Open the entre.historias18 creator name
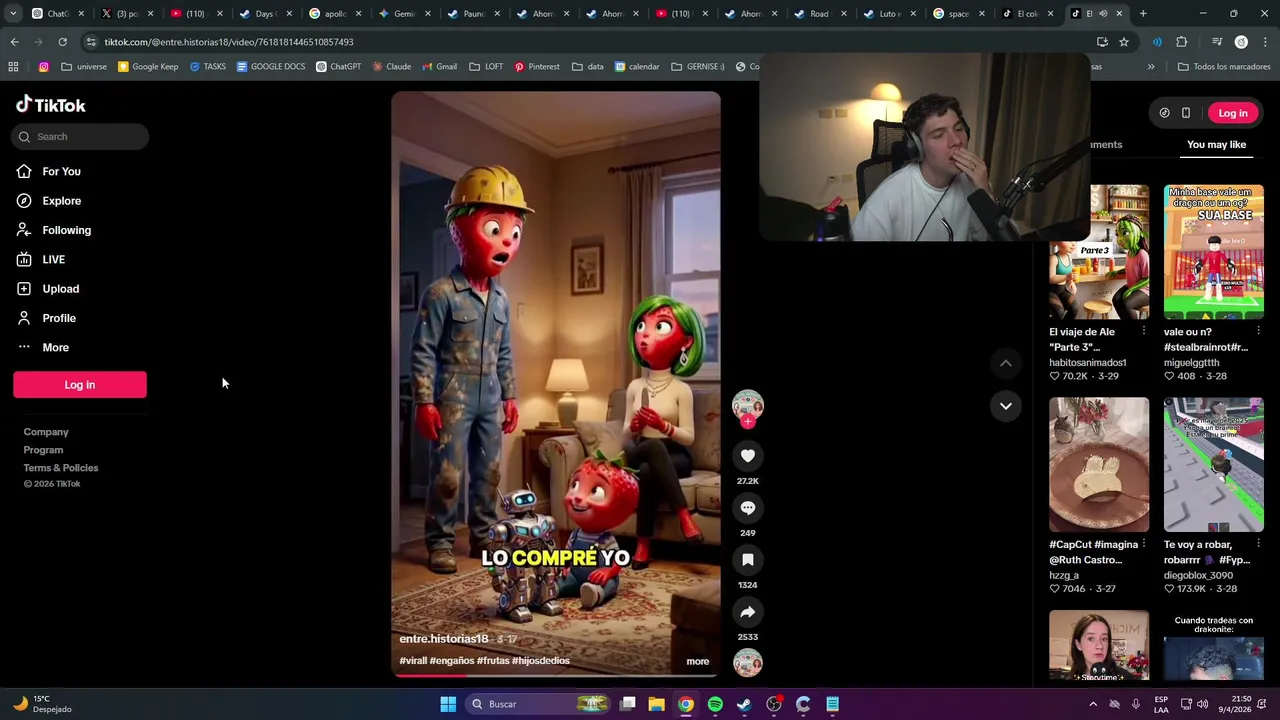Image resolution: width=1280 pixels, height=720 pixels. point(444,639)
